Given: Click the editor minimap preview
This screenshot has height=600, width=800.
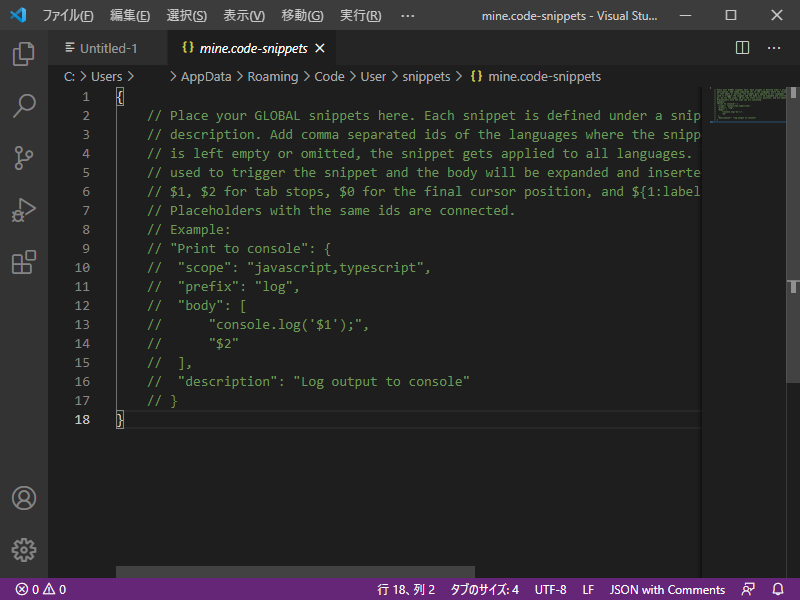Looking at the screenshot, I should coord(748,105).
